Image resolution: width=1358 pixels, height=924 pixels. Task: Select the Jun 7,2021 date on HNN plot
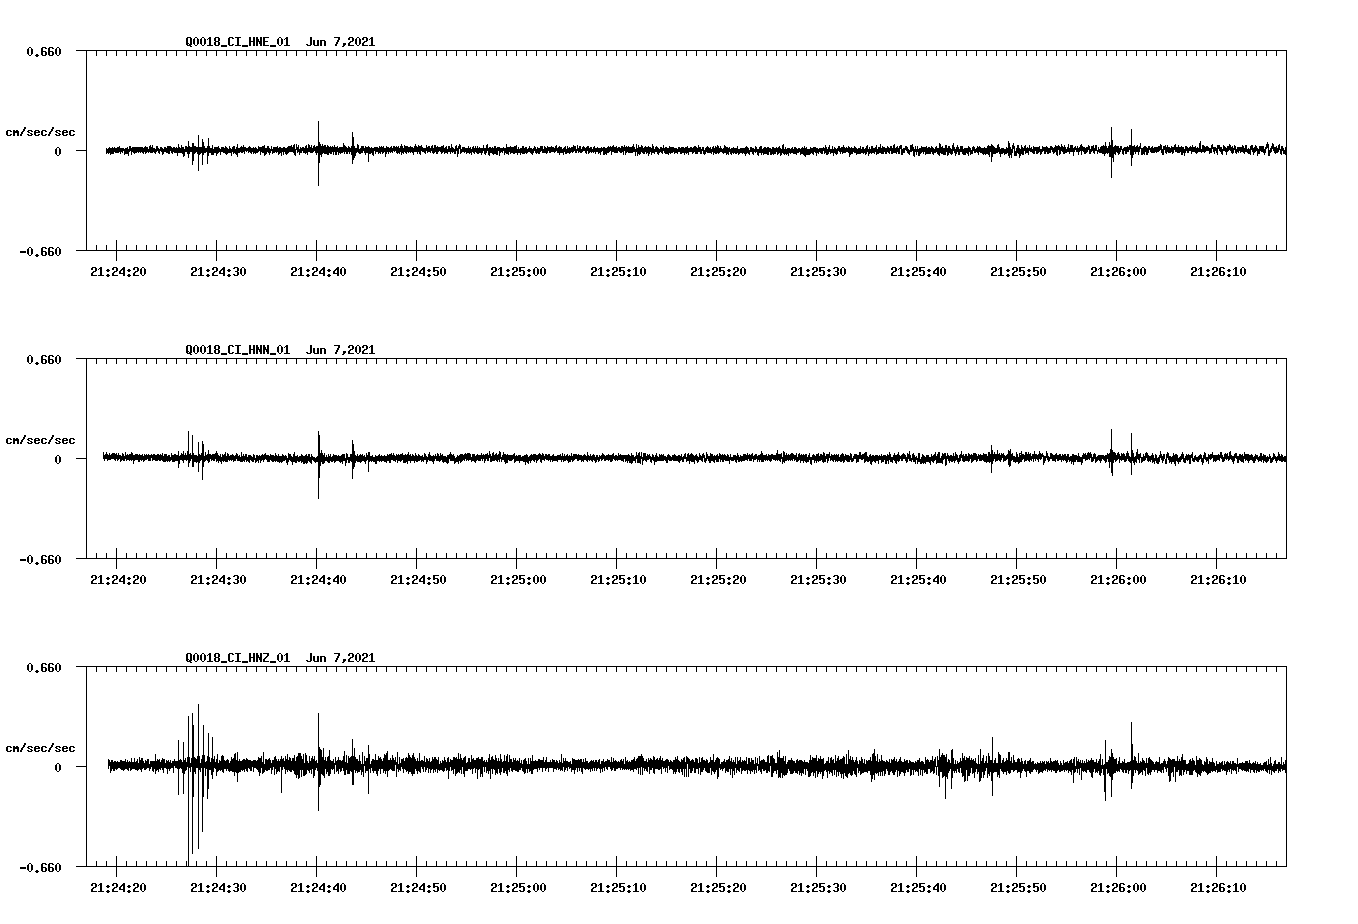coord(341,350)
